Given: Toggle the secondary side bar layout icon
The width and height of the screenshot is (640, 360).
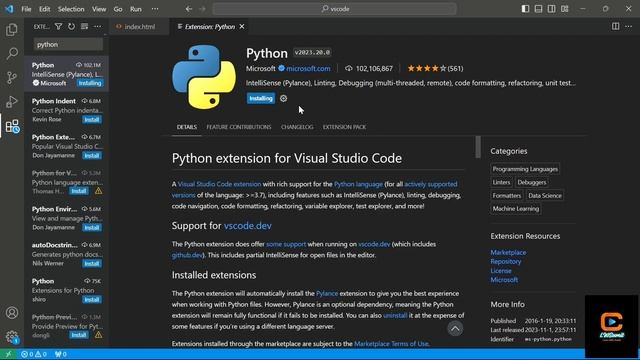Looking at the screenshot, I should pos(551,9).
